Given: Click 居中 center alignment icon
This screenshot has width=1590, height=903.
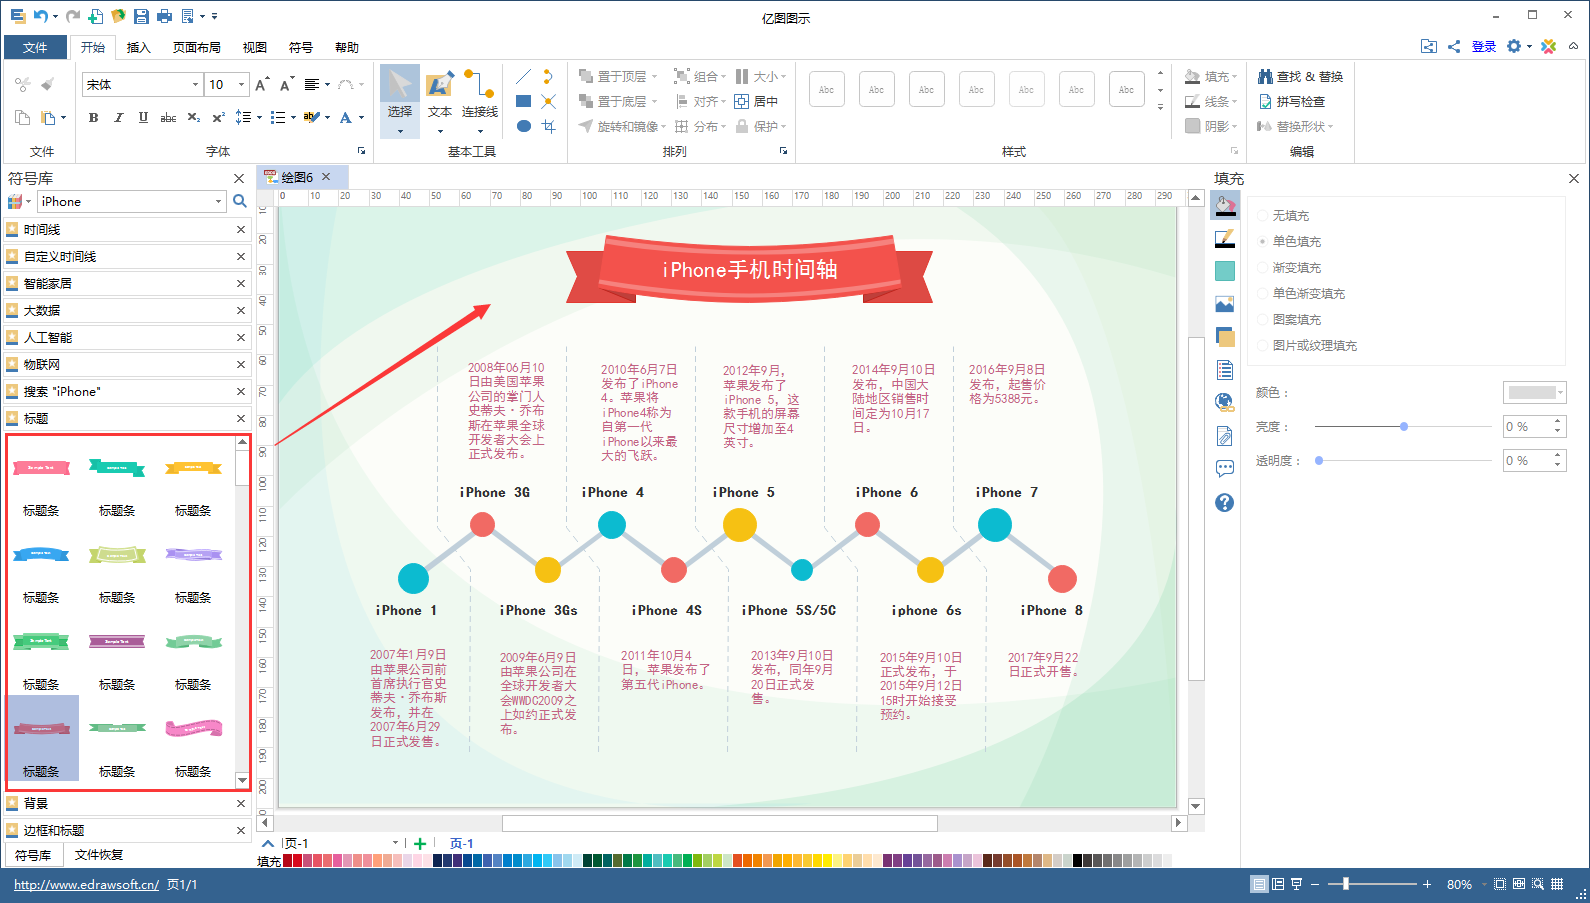Looking at the screenshot, I should pyautogui.click(x=756, y=101).
